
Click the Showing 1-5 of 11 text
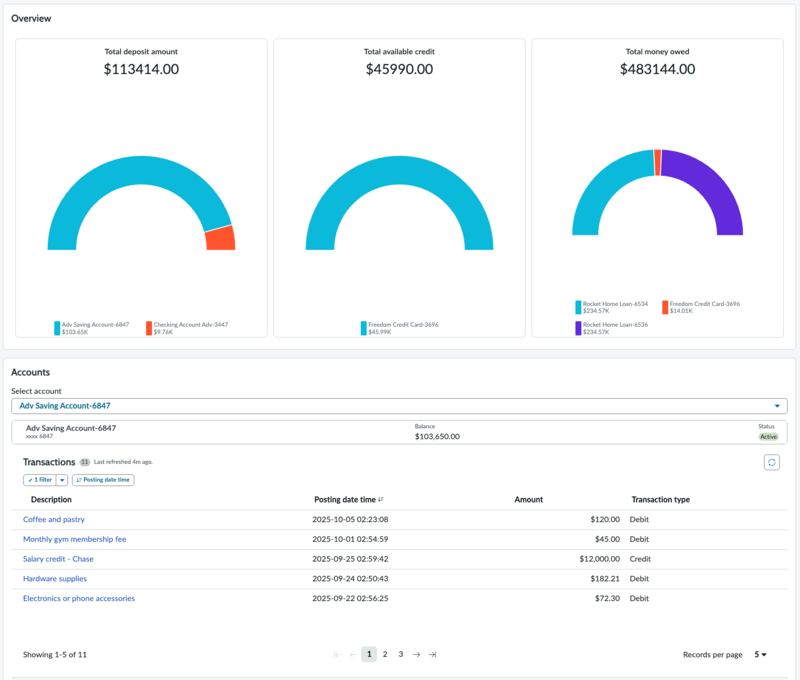[55, 654]
